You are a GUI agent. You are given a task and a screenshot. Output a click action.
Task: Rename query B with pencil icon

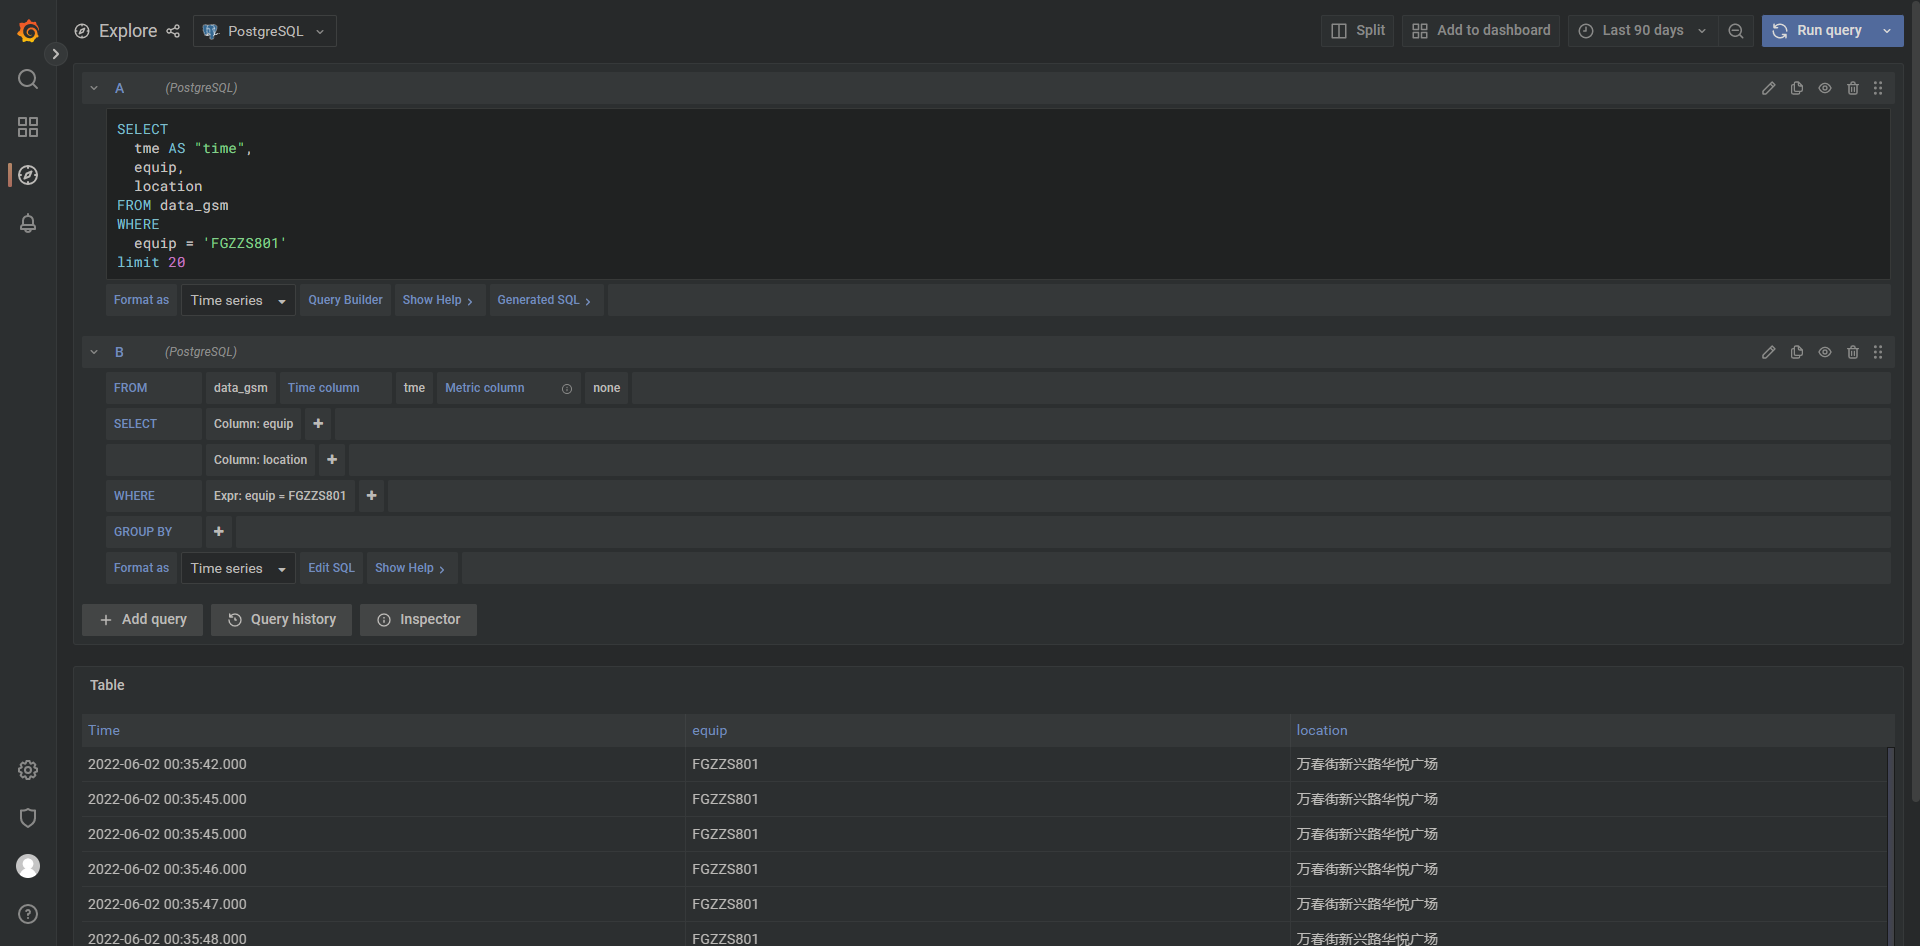coord(1769,352)
